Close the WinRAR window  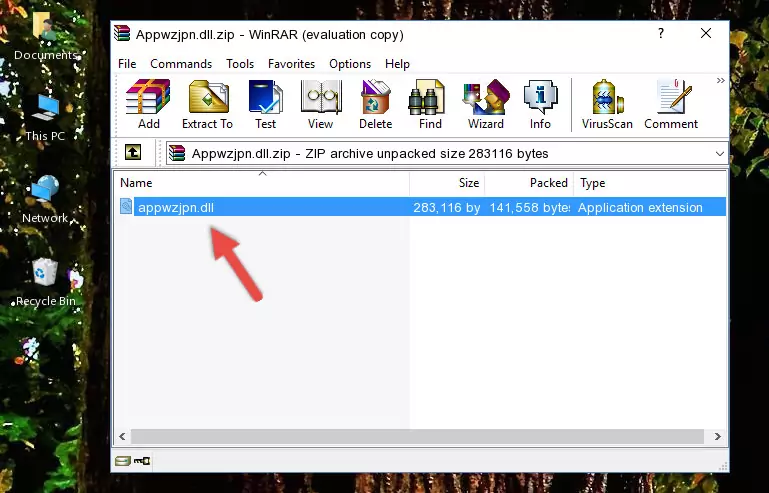706,33
